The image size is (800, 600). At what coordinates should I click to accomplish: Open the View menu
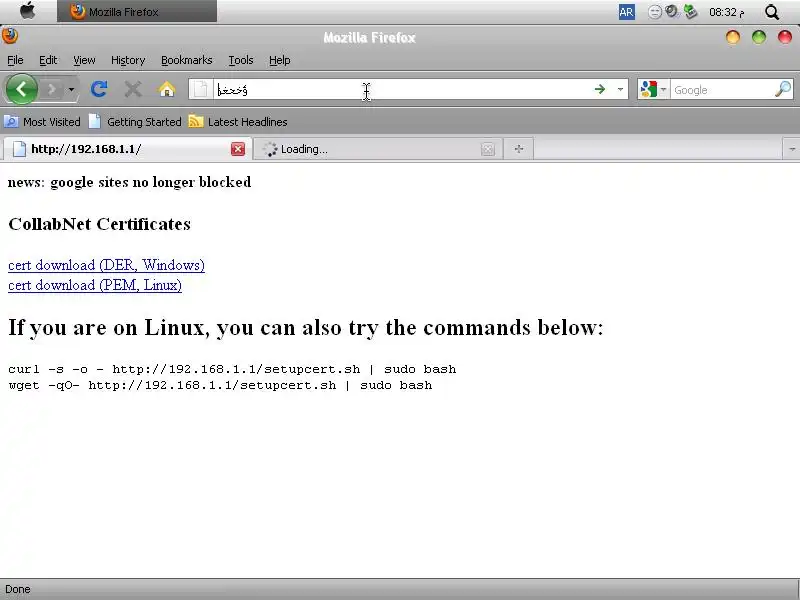click(84, 60)
